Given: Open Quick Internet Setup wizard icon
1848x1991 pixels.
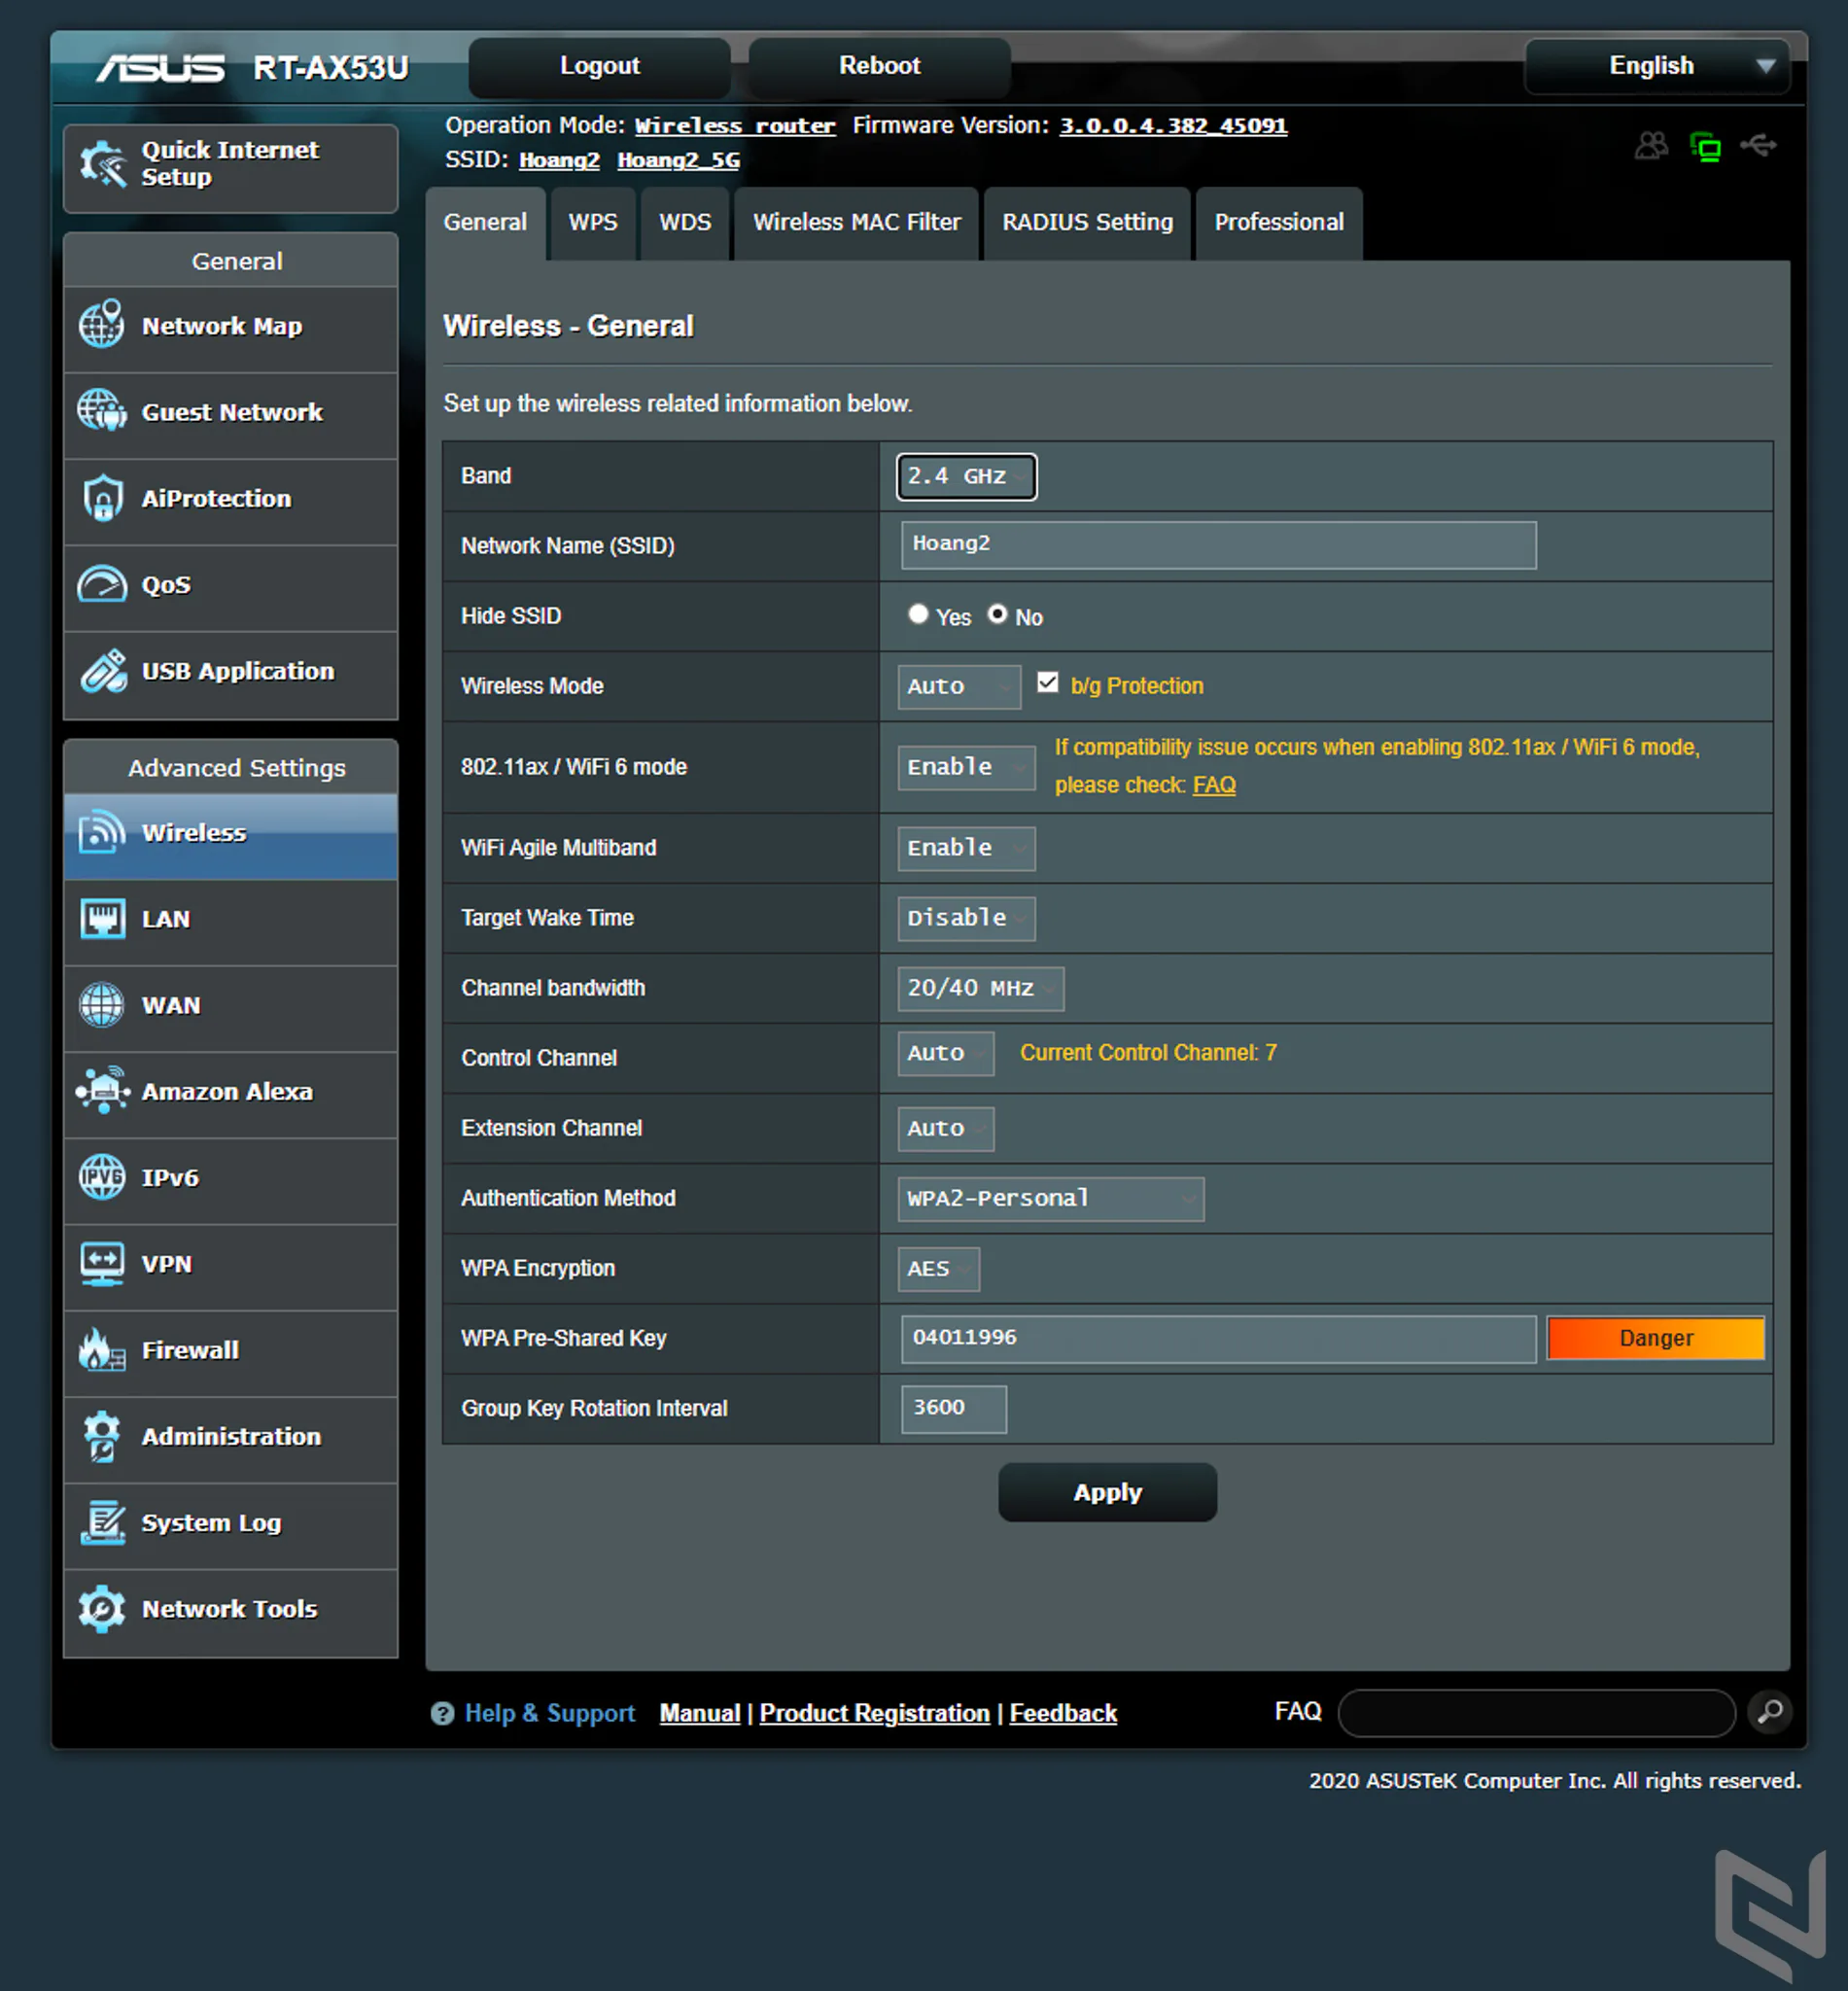Looking at the screenshot, I should pos(102,164).
